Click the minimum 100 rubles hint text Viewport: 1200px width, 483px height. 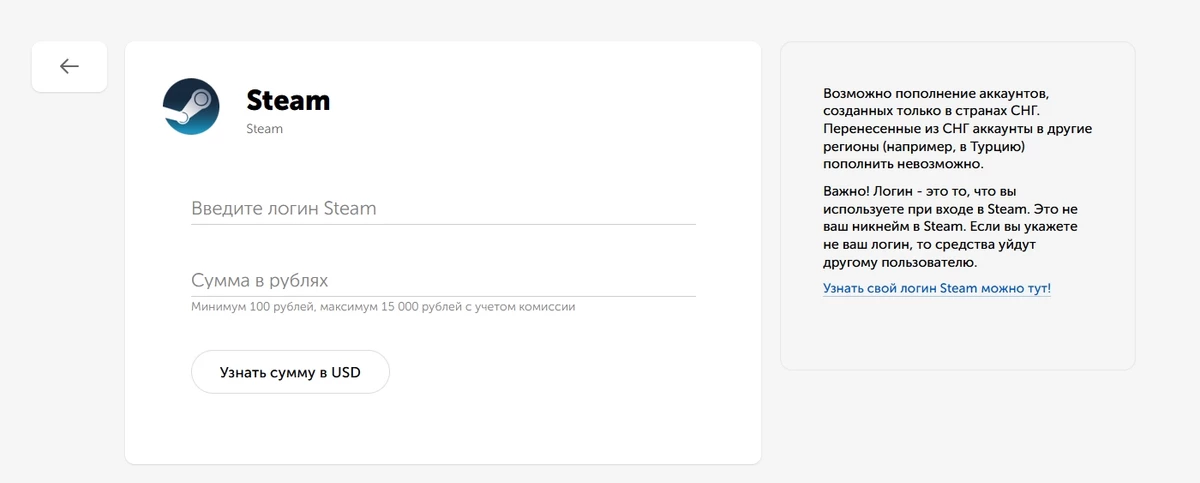(382, 307)
